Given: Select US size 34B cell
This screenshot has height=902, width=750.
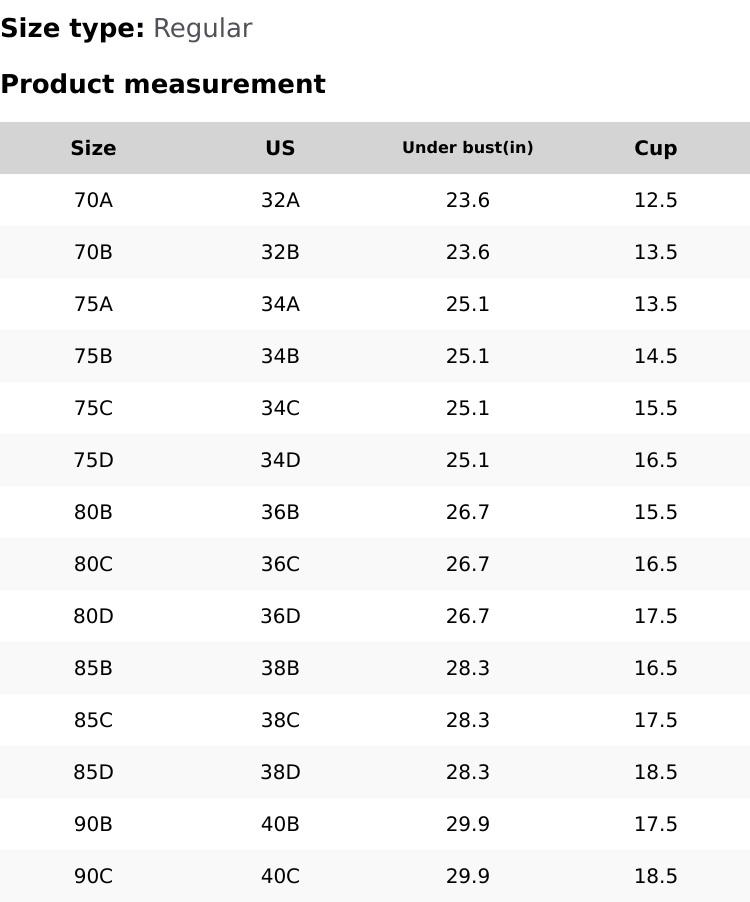Looking at the screenshot, I should (280, 356).
